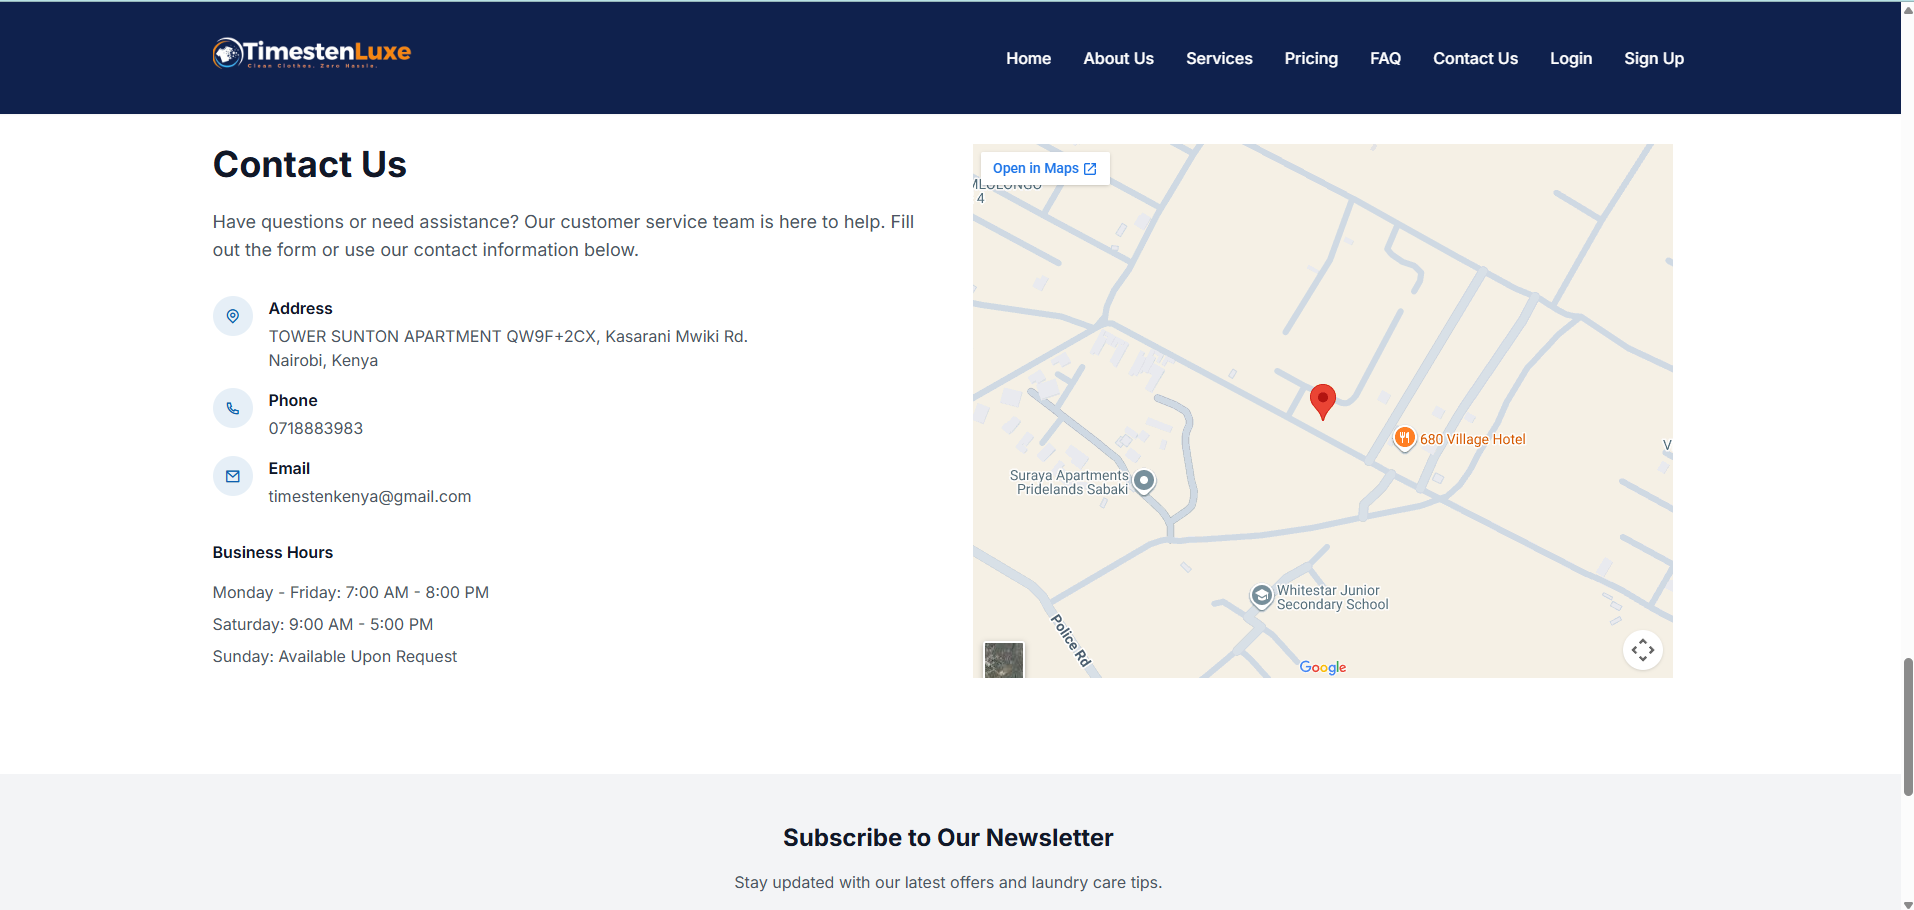
Task: Open the FAQ page
Action: tap(1385, 58)
